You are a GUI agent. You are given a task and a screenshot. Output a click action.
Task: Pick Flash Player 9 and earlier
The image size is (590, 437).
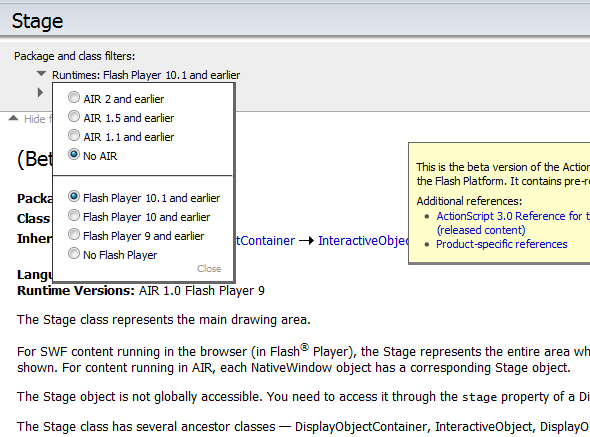click(x=74, y=234)
